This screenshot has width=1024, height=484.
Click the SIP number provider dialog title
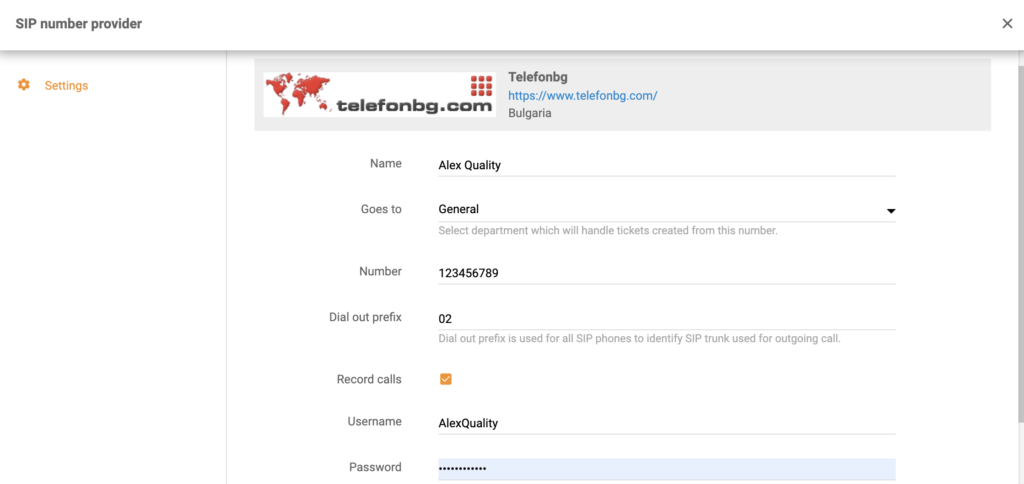[78, 24]
